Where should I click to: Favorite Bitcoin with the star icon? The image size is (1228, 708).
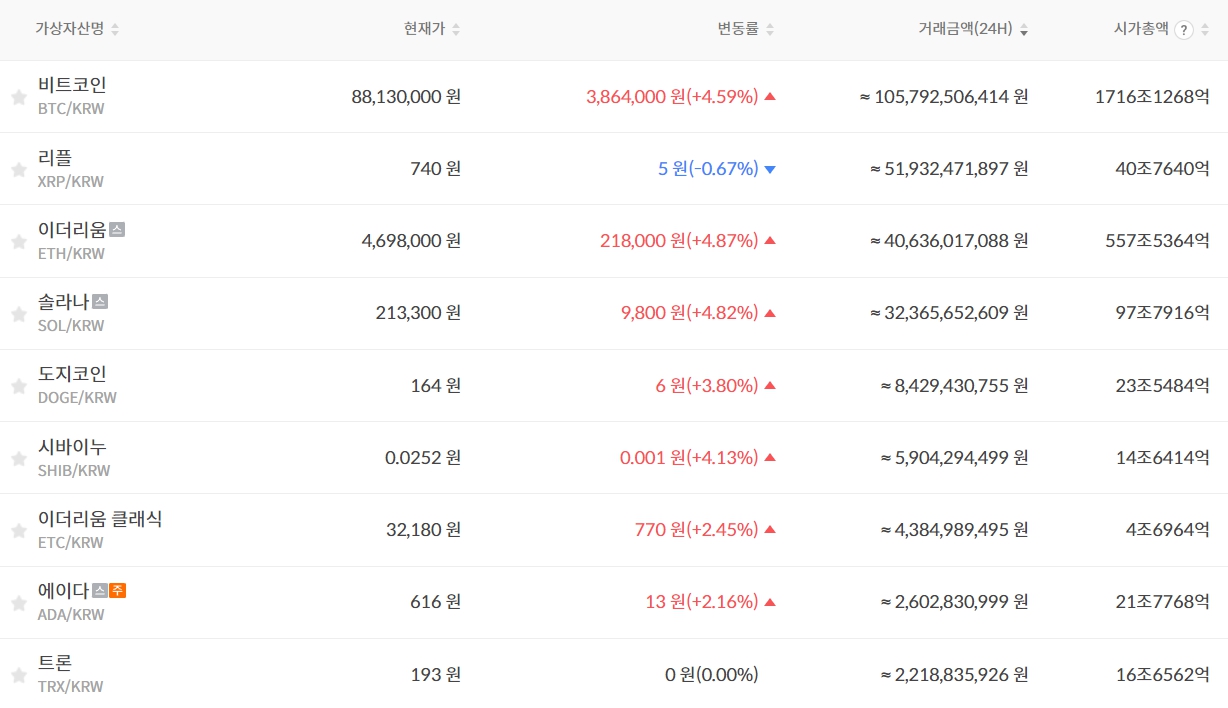coord(18,98)
